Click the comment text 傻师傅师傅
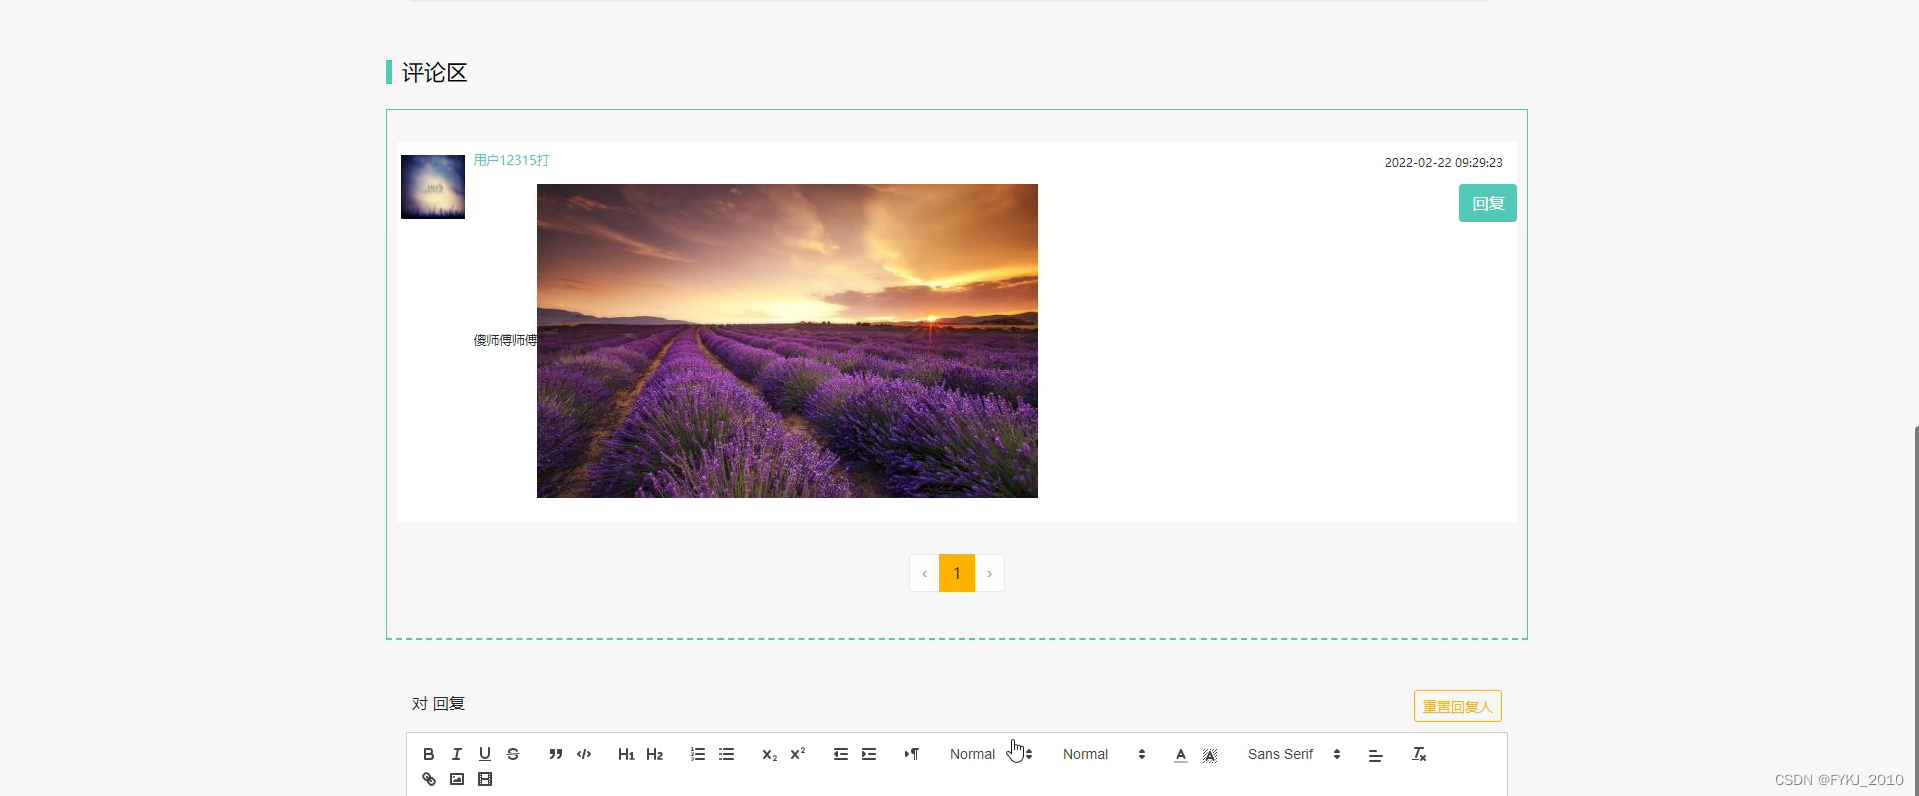This screenshot has height=796, width=1919. (505, 340)
